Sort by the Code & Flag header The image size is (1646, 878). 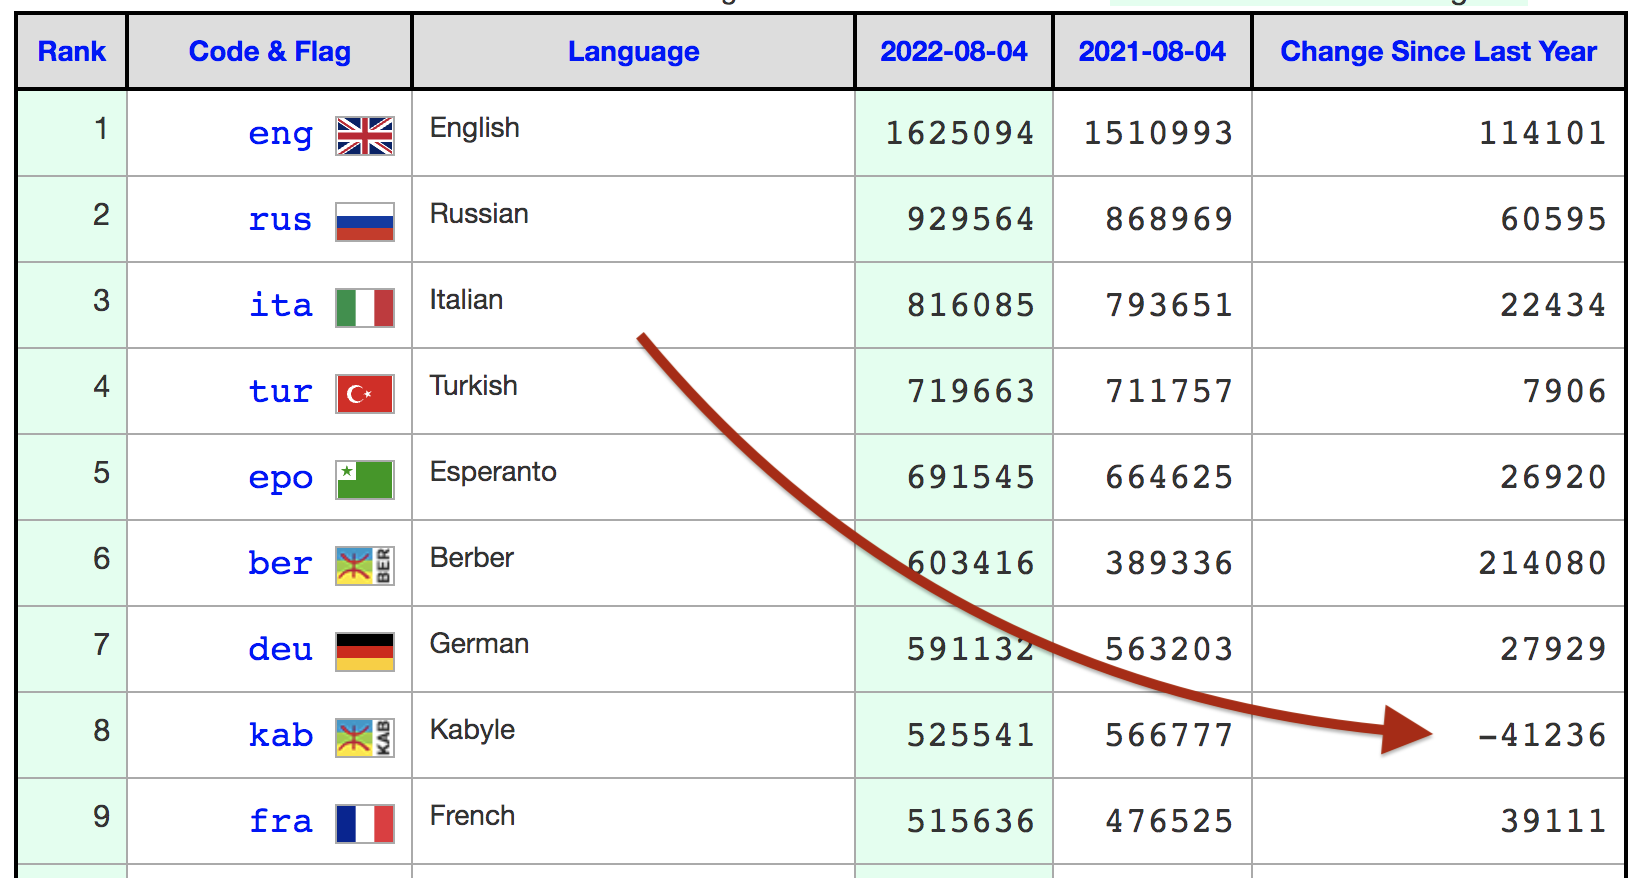click(270, 51)
